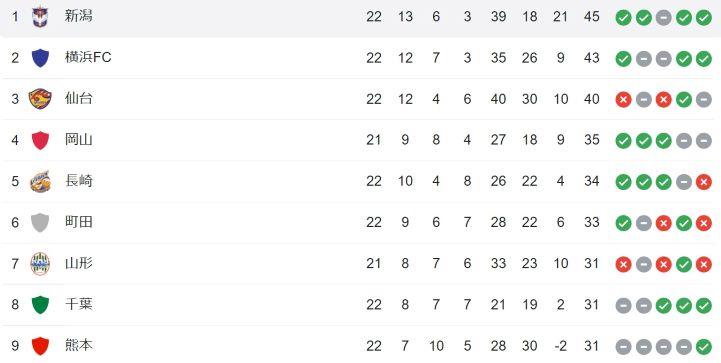Click the 千葉 green shield icon

click(40, 305)
